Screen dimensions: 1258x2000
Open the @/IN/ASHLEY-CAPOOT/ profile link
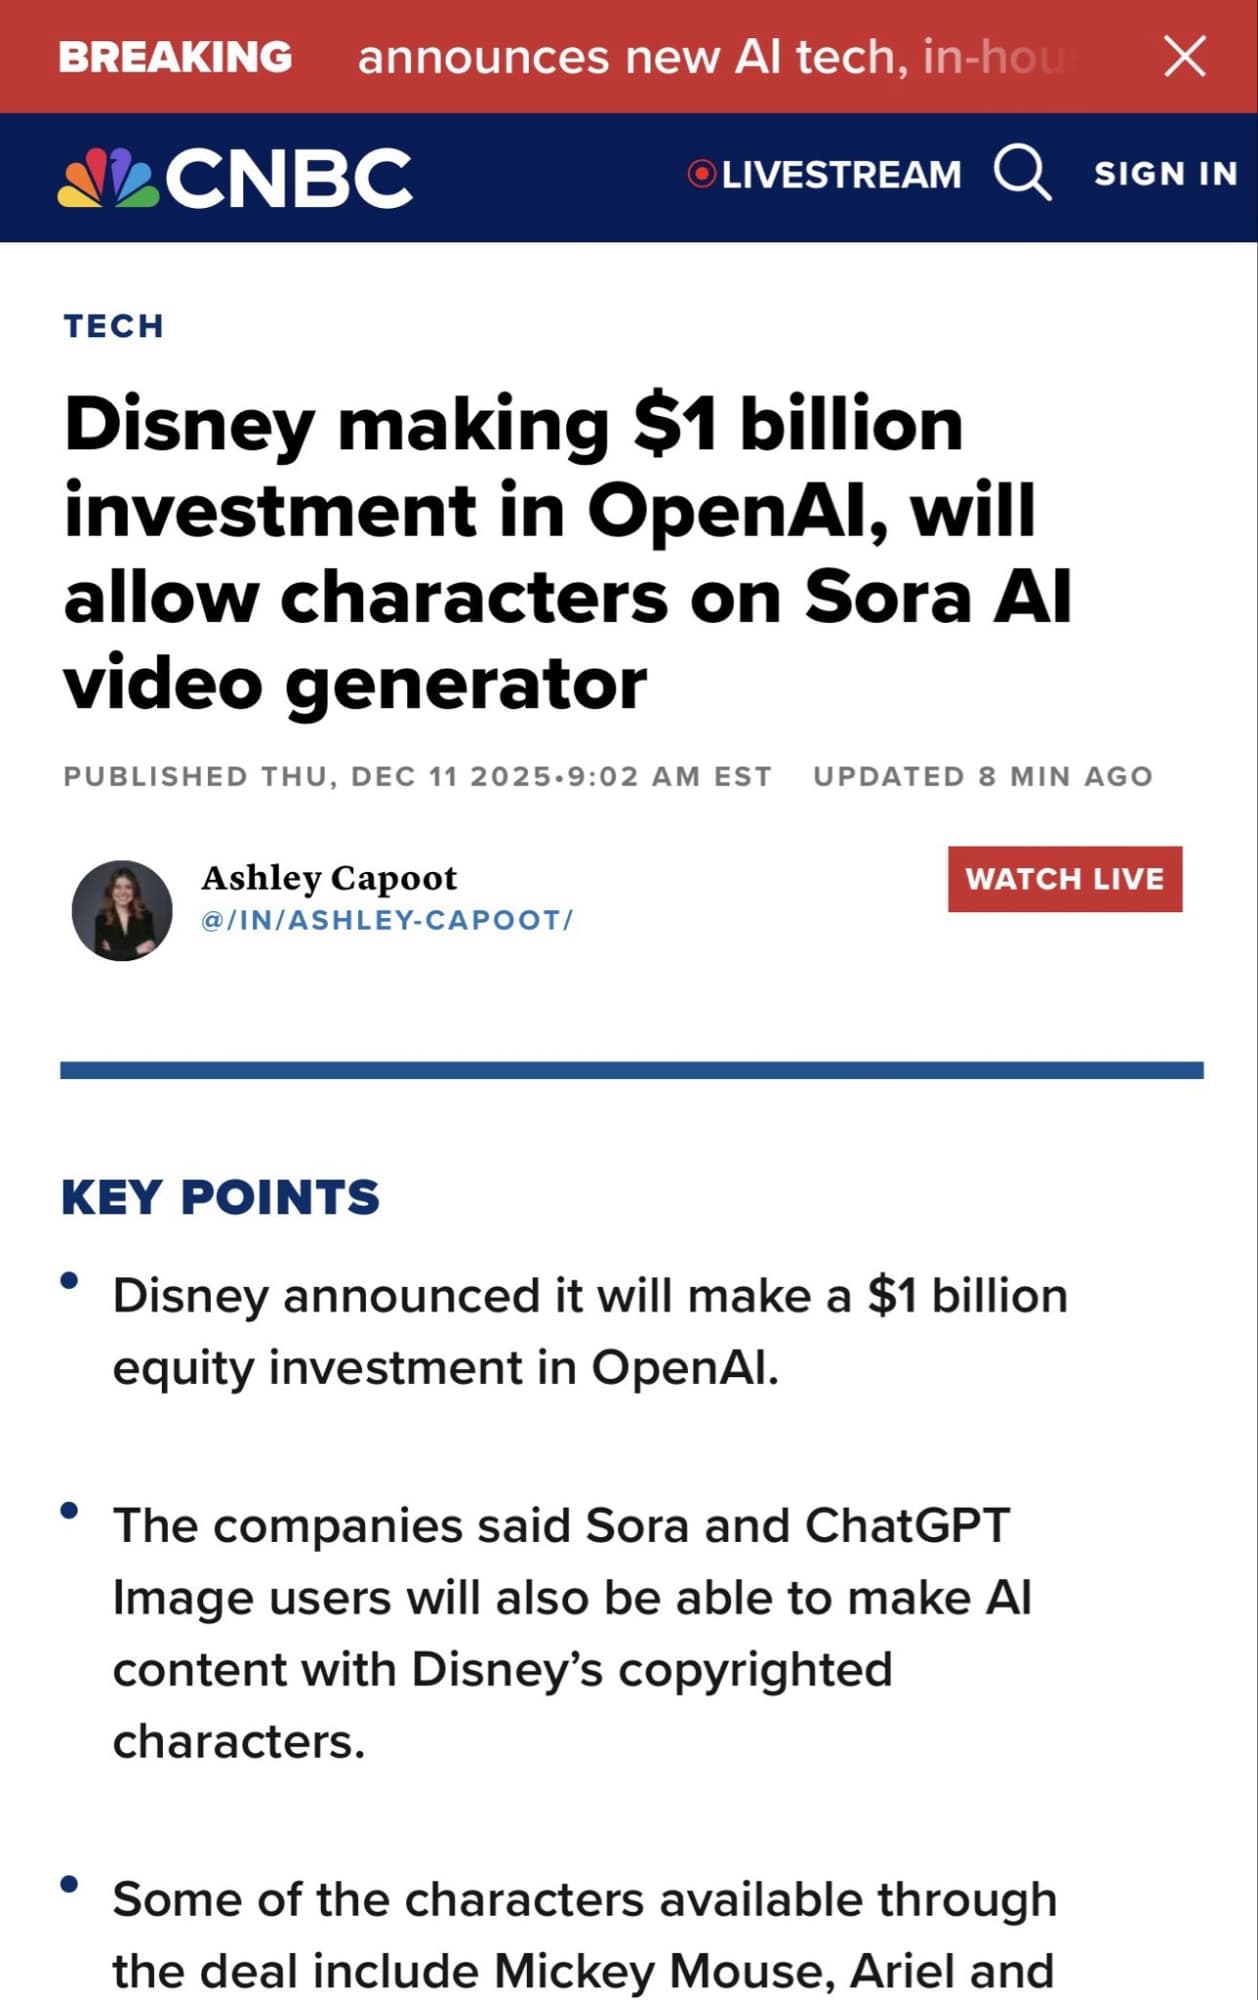coord(387,920)
